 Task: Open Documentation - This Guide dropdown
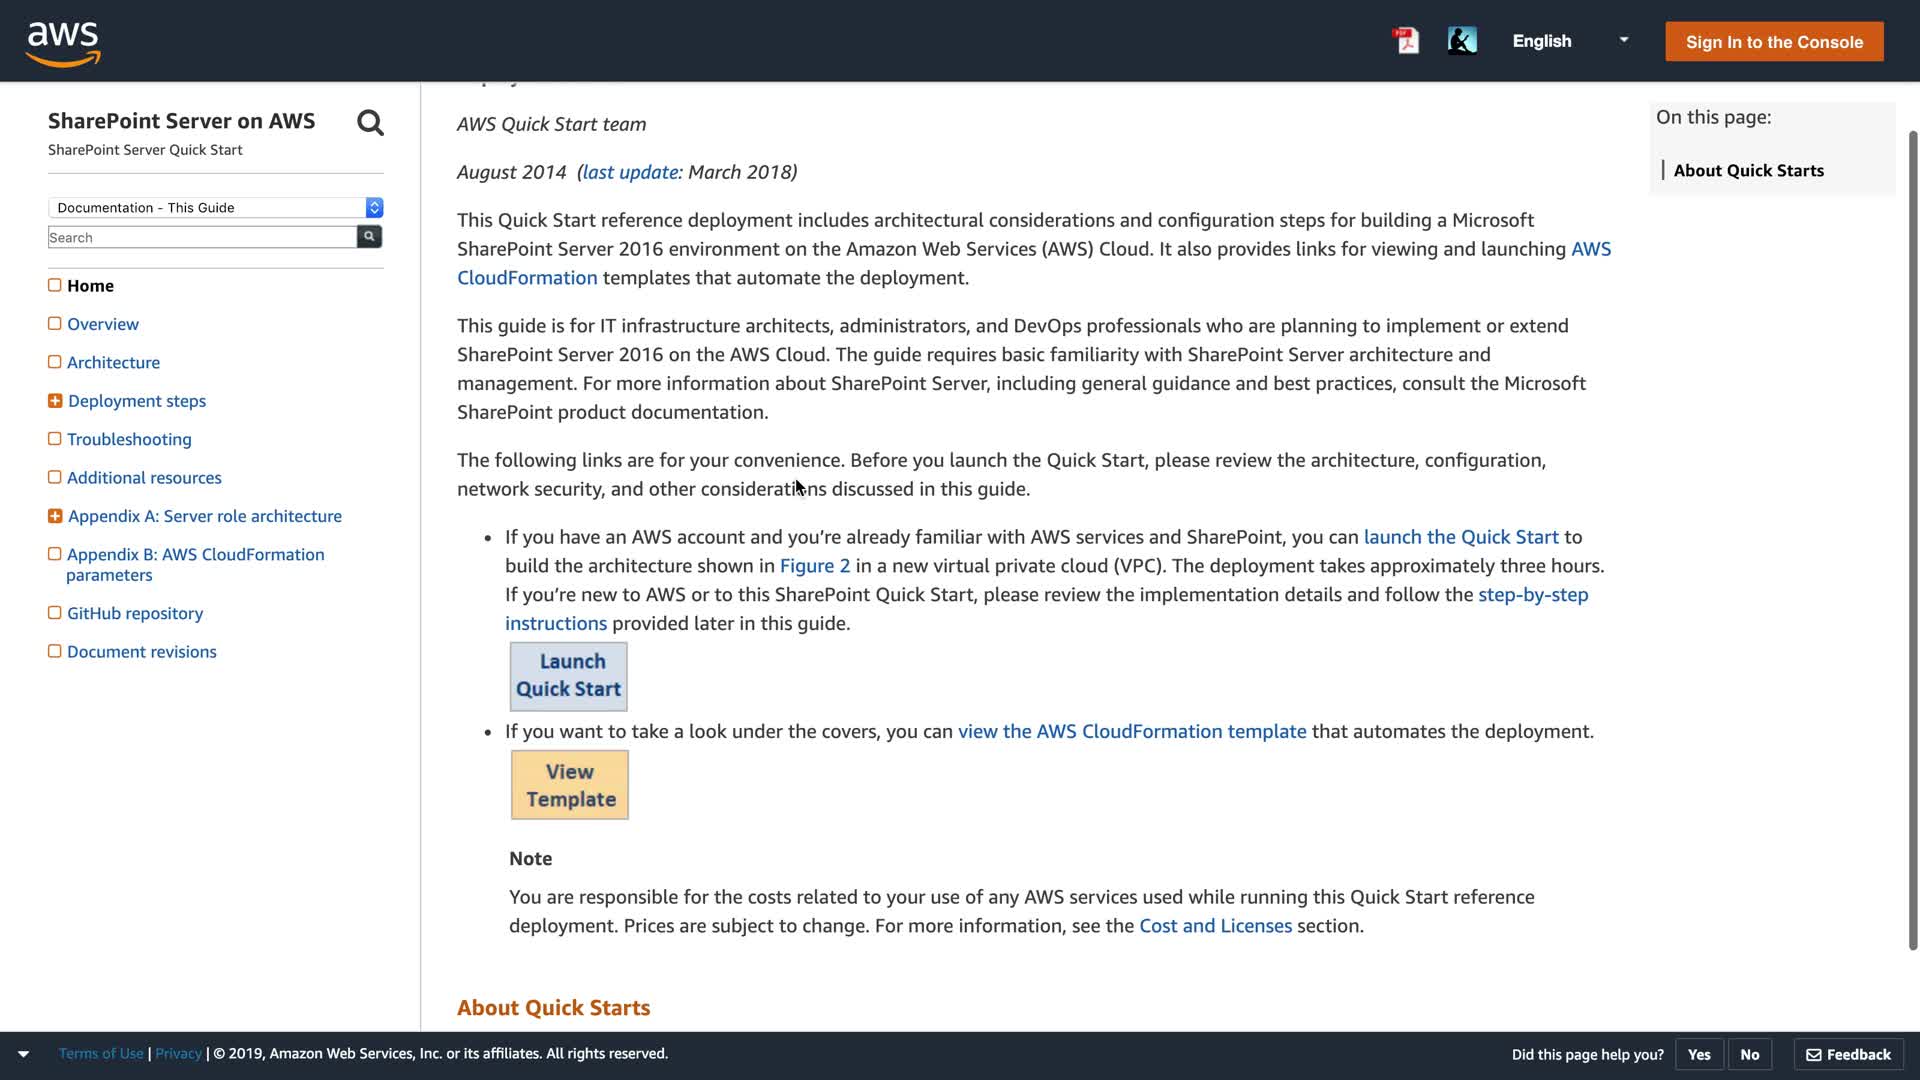click(x=216, y=207)
